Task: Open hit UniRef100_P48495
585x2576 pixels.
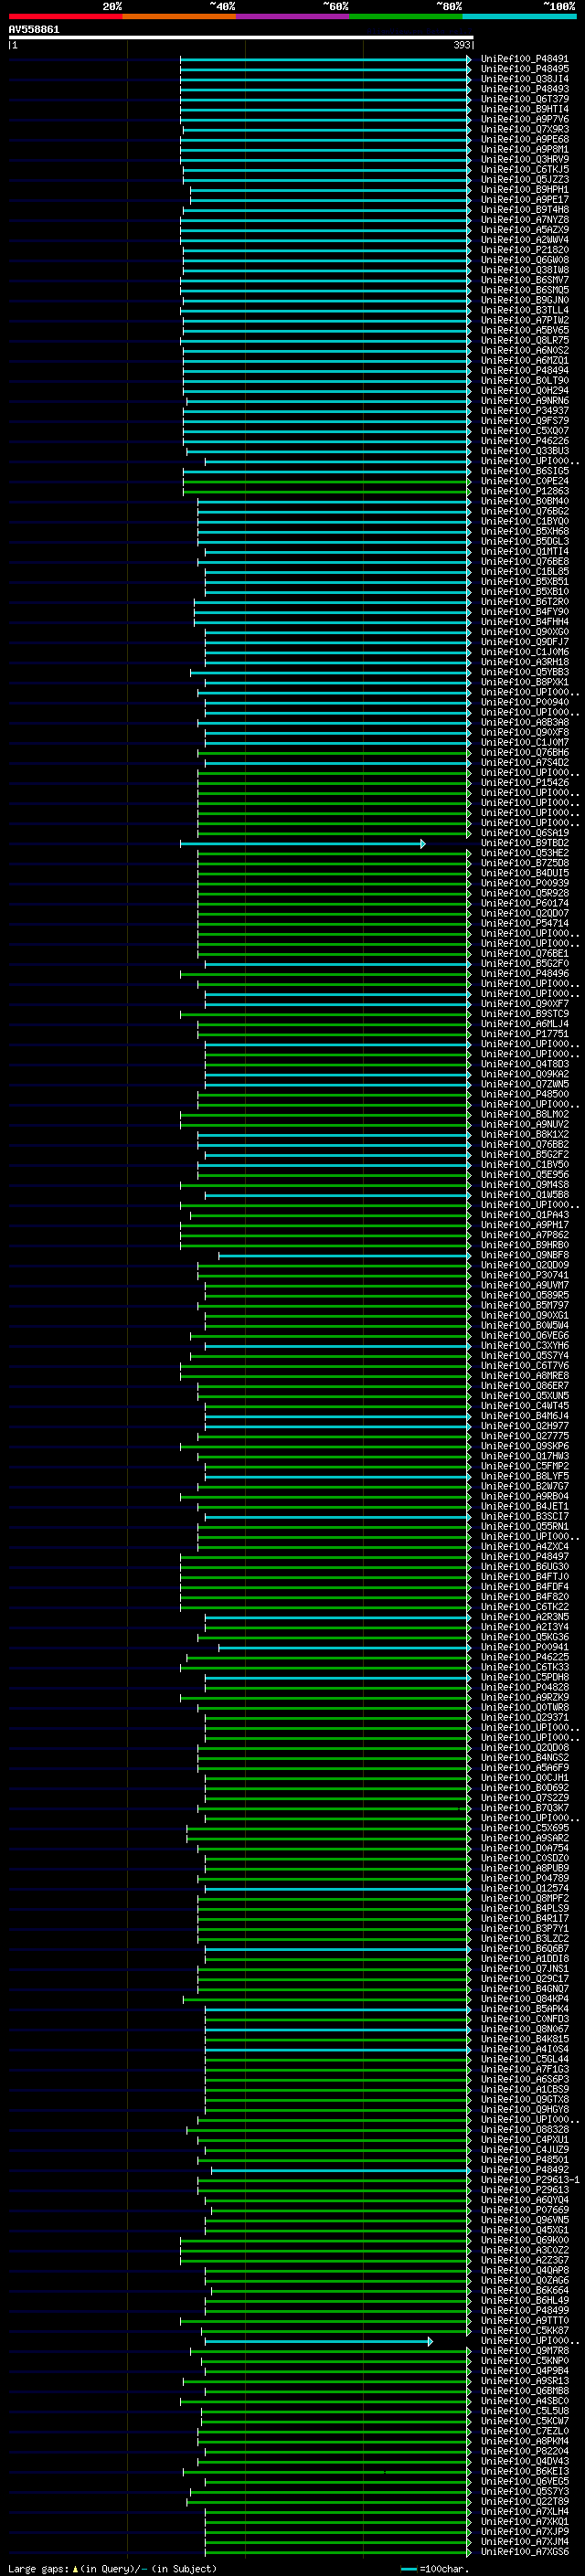Action: click(x=524, y=69)
